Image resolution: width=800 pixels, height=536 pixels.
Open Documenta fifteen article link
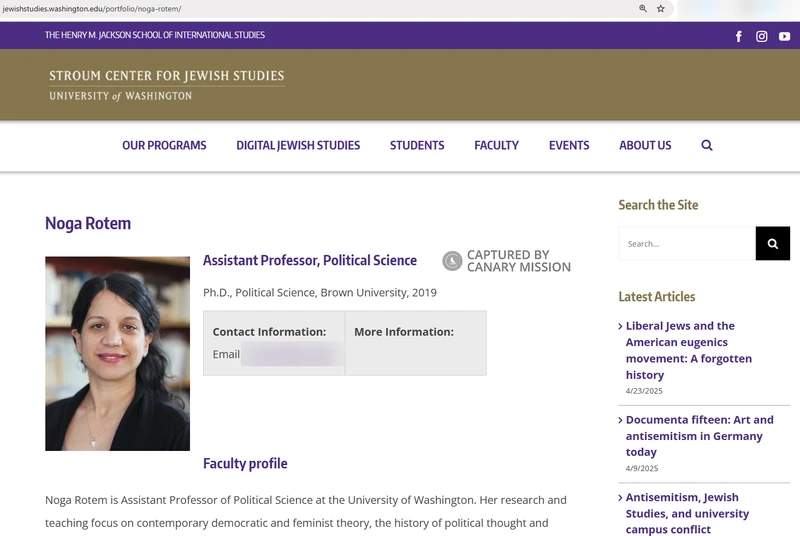click(699, 436)
